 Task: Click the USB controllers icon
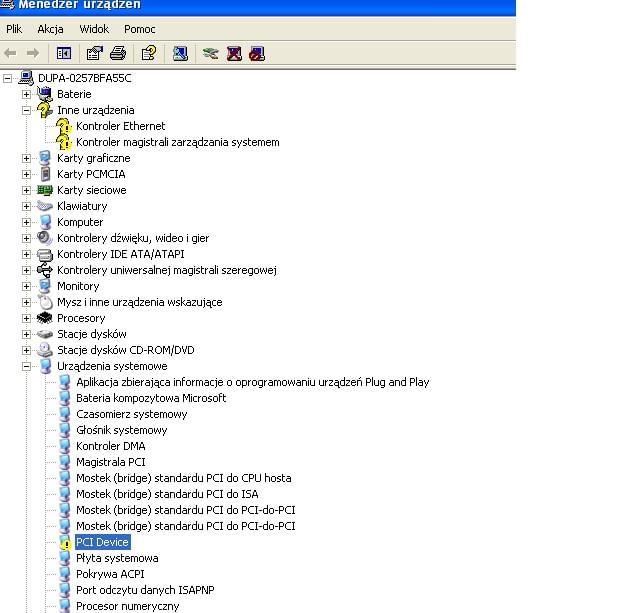tap(45, 270)
